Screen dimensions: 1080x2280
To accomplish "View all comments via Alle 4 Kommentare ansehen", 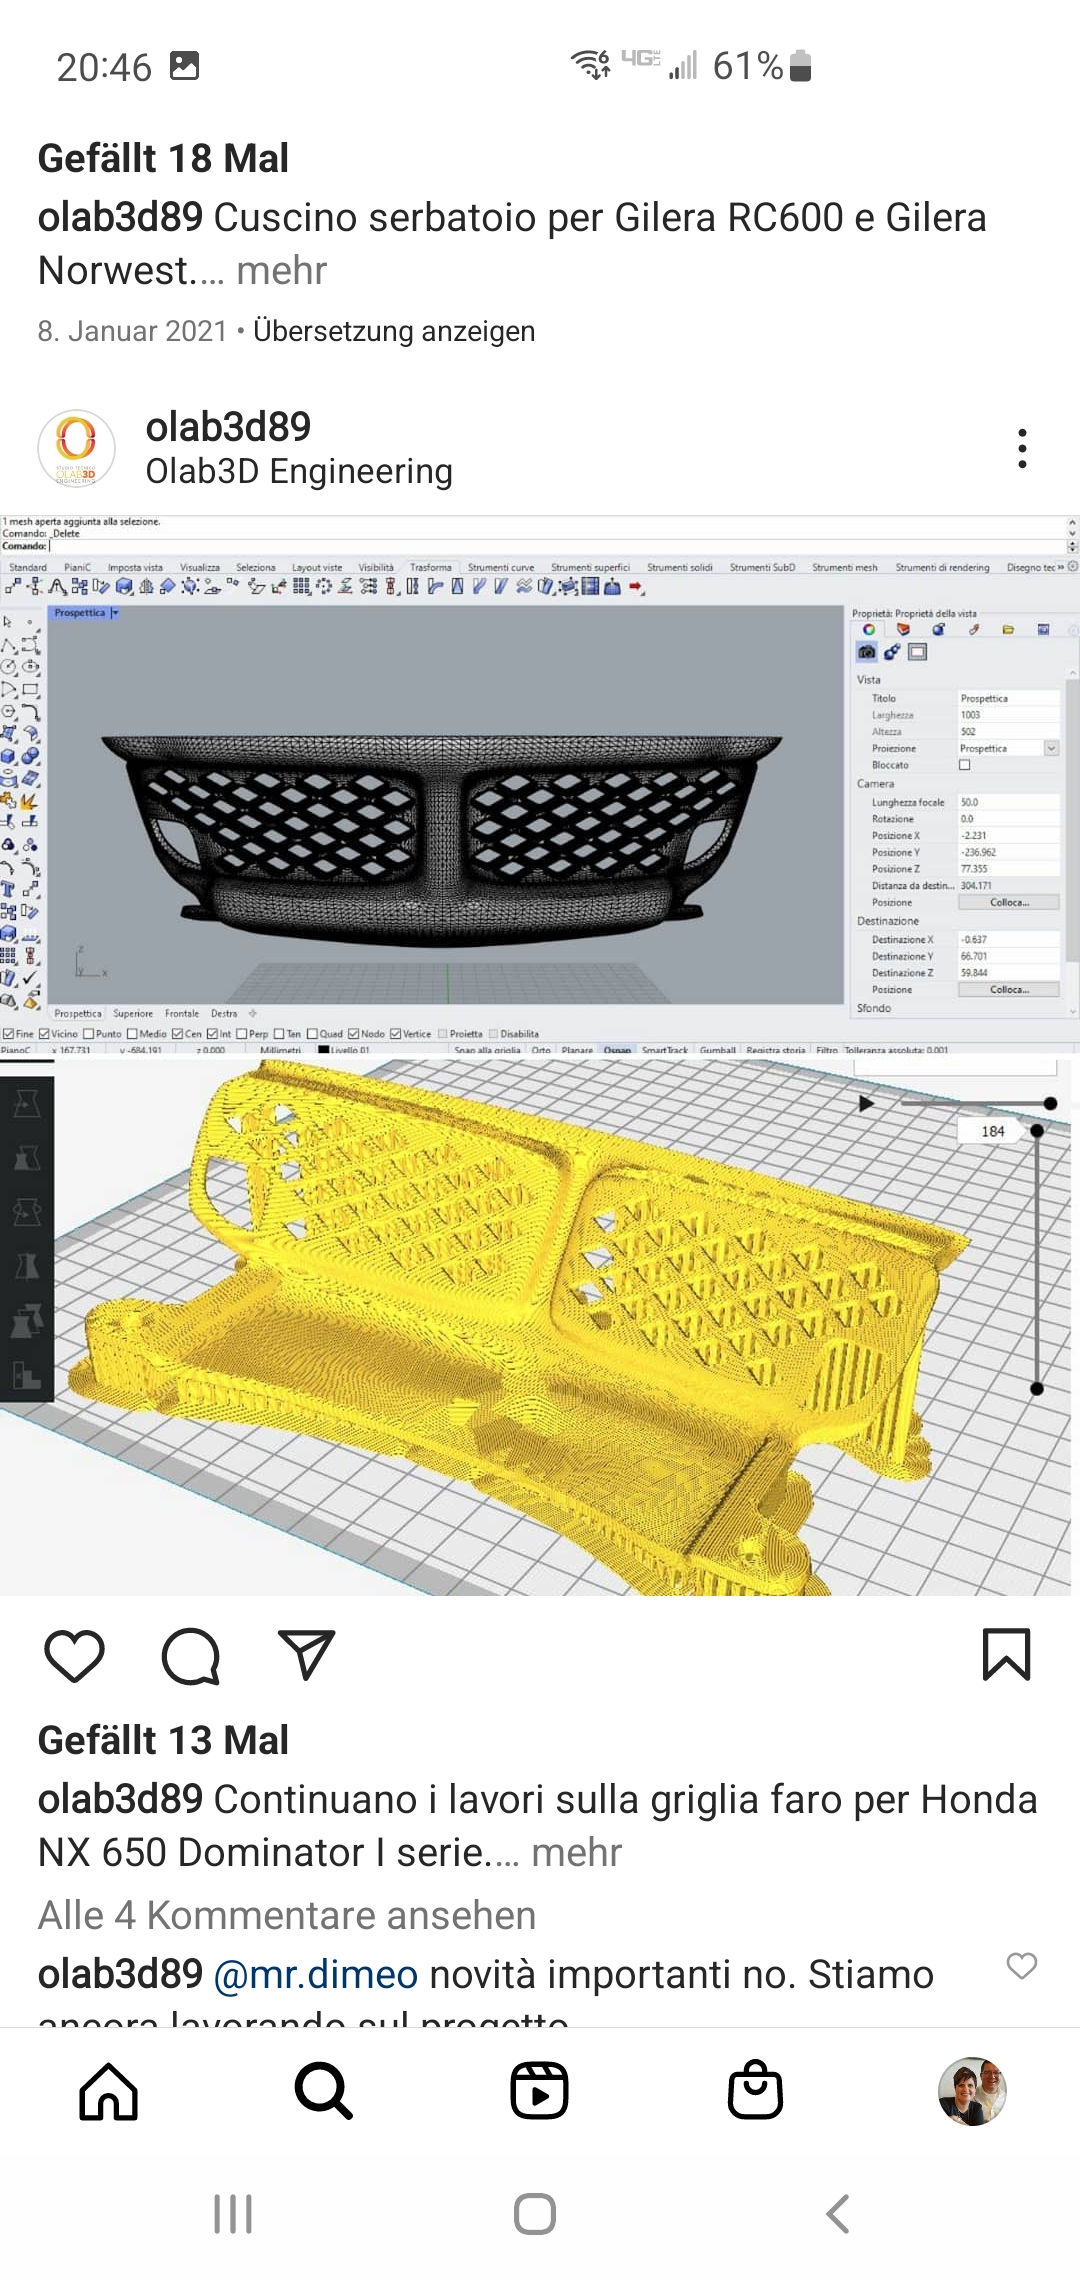I will (x=287, y=1915).
